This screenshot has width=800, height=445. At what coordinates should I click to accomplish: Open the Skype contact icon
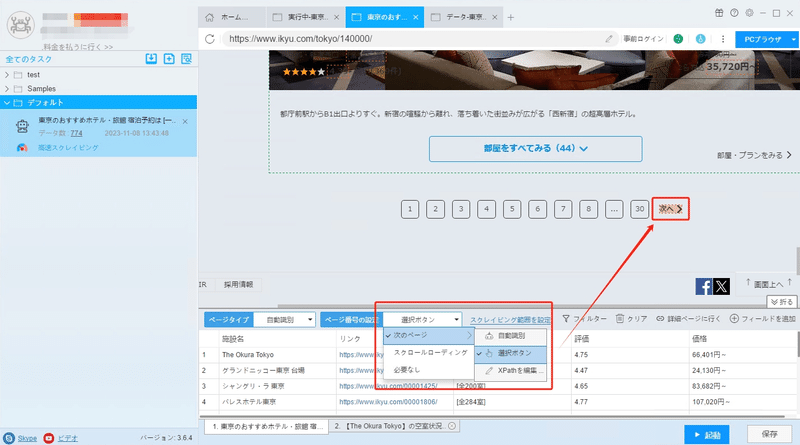tap(9, 438)
